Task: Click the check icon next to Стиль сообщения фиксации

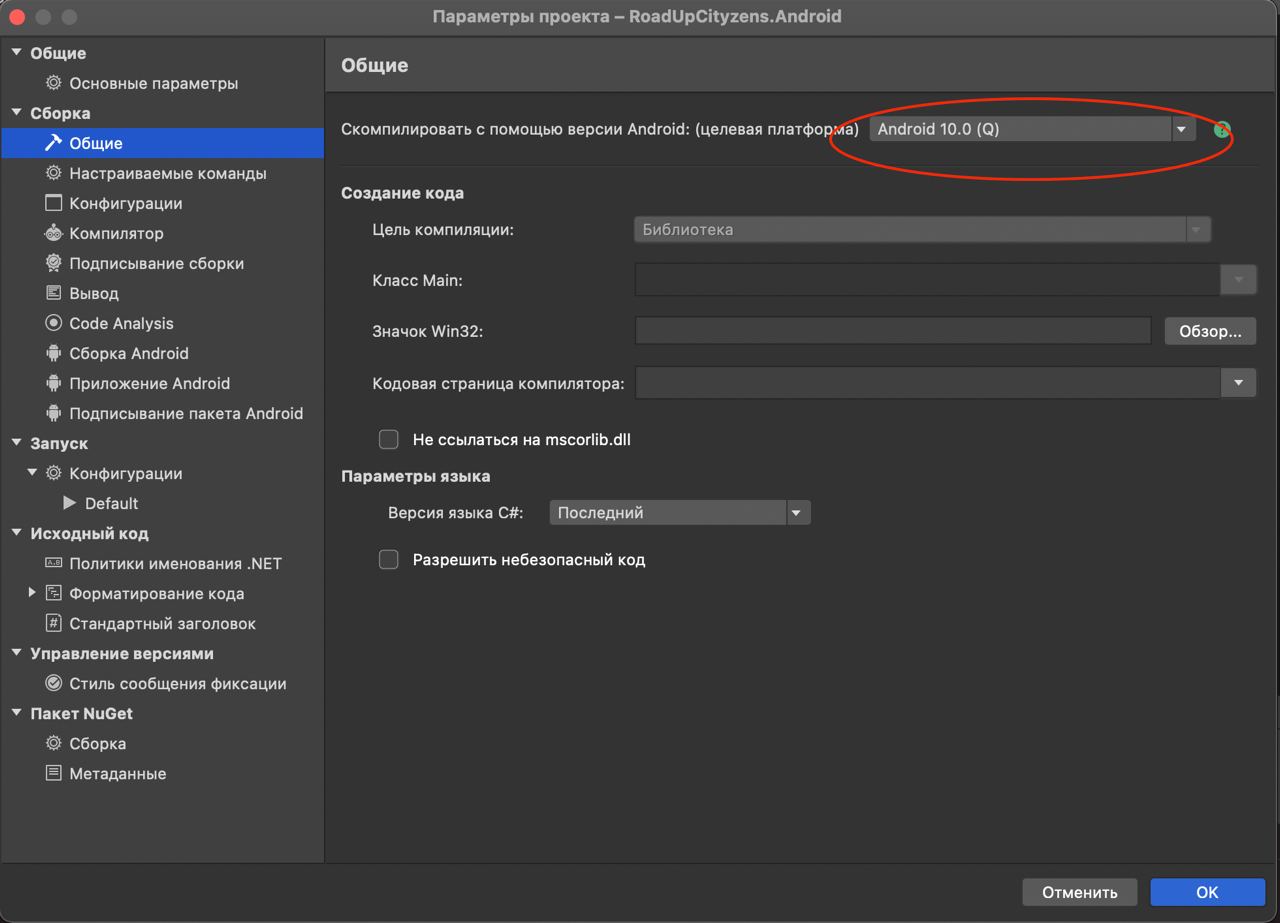Action: tap(54, 683)
